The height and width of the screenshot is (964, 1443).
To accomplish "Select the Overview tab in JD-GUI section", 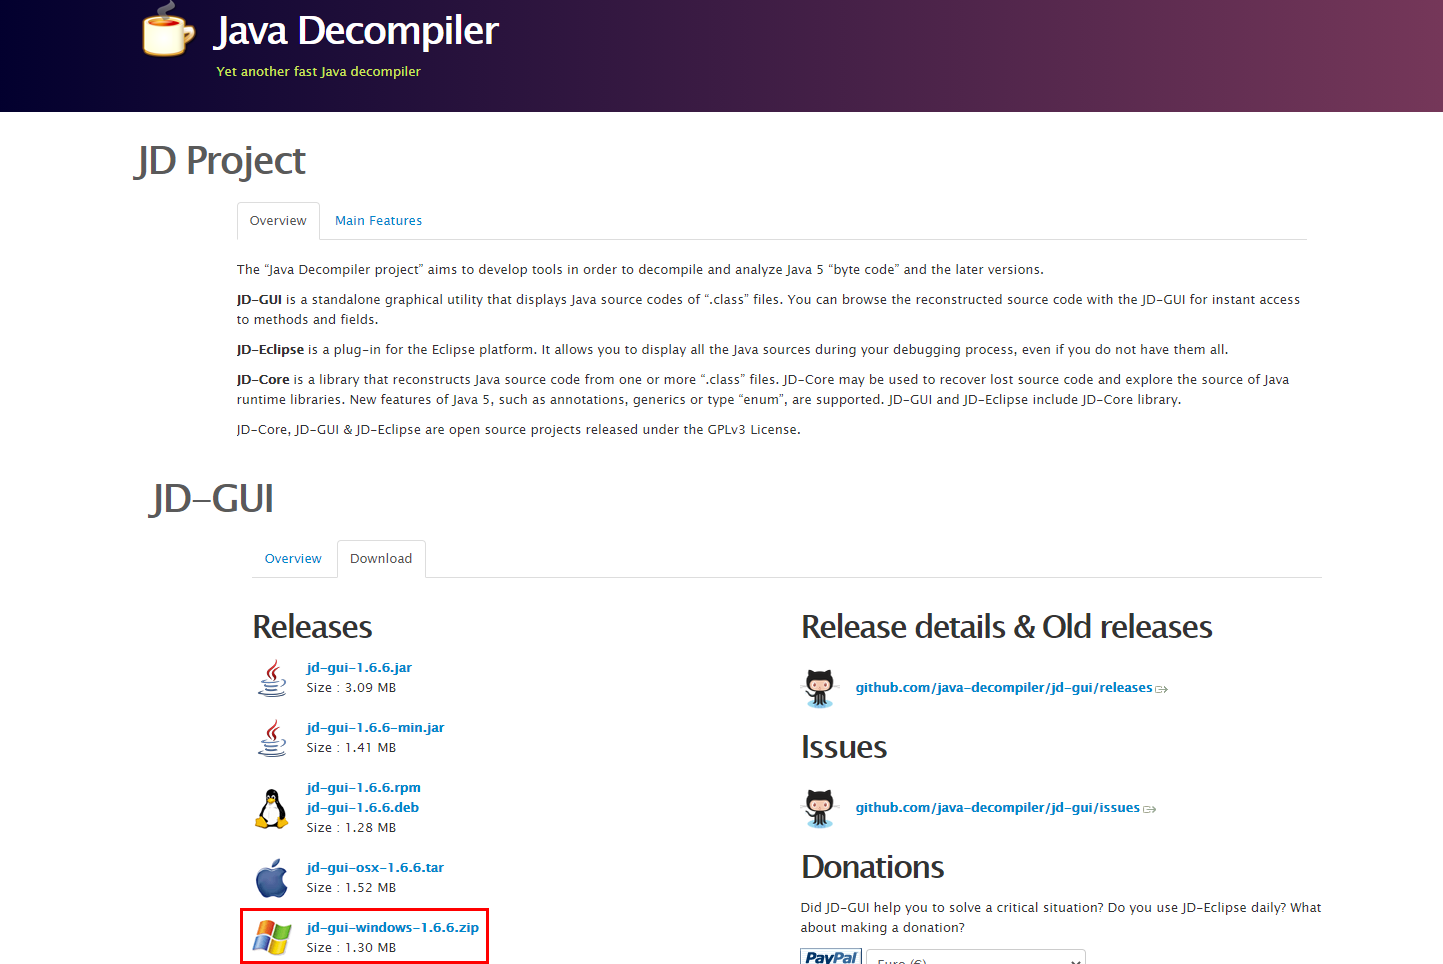I will [293, 558].
